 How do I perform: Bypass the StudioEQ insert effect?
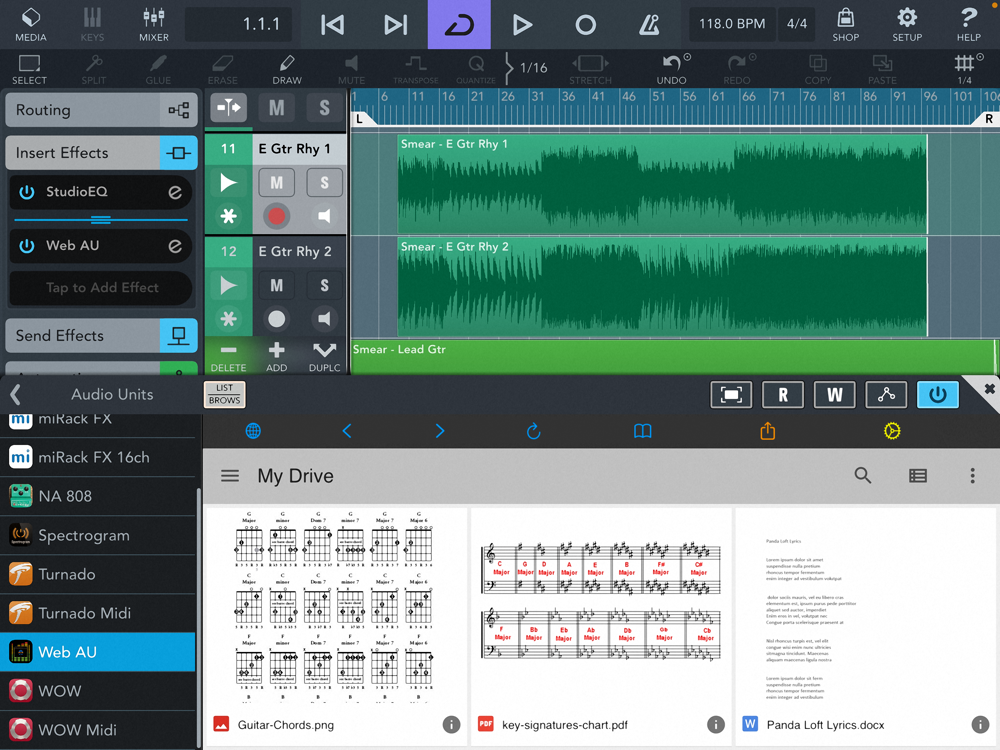point(27,192)
